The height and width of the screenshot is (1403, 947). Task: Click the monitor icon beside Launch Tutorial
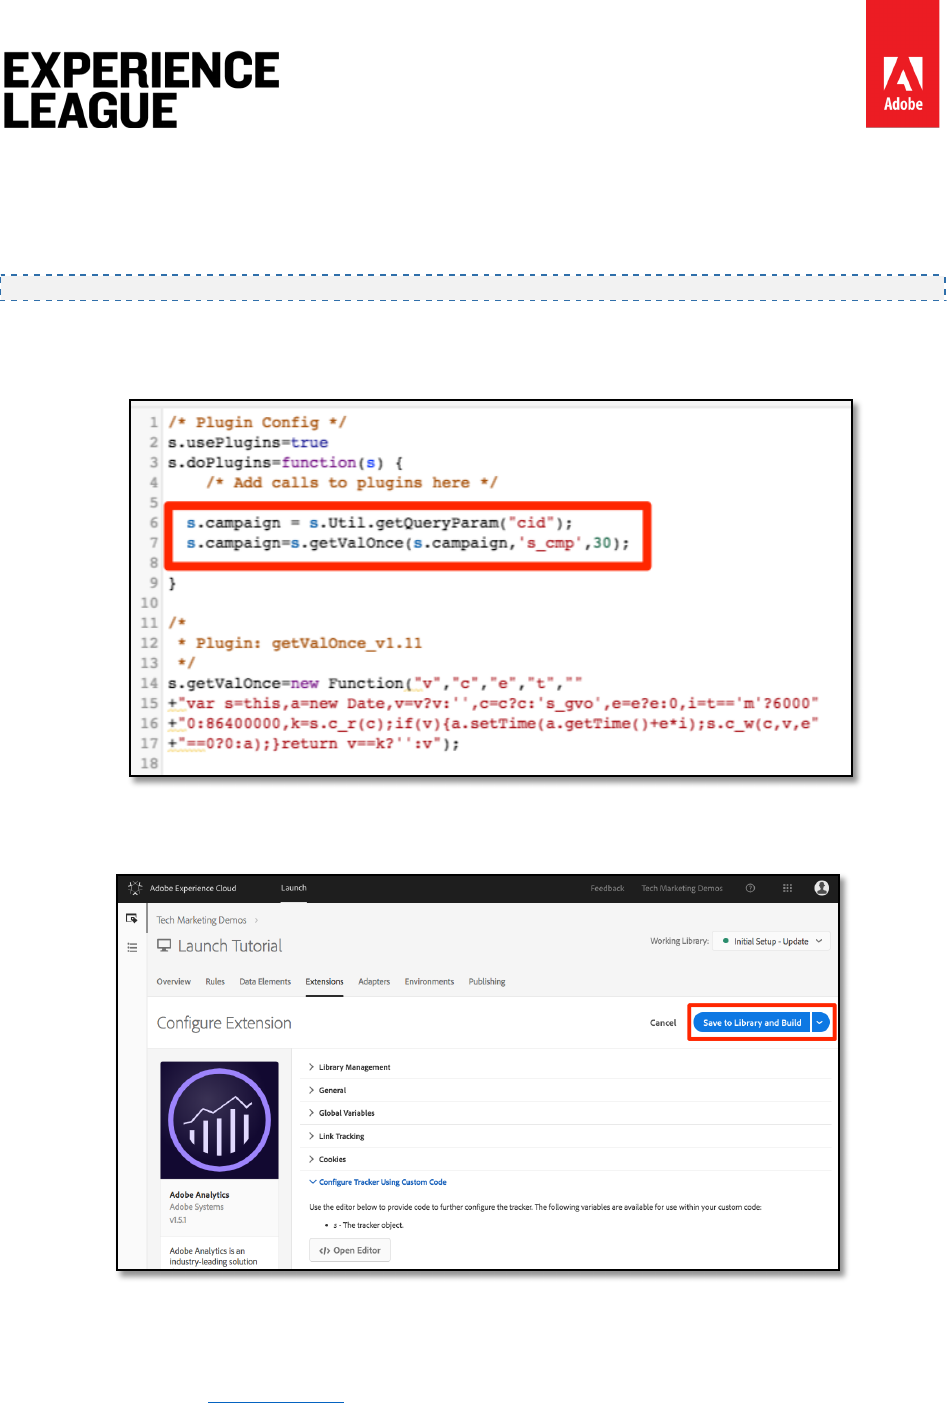(x=164, y=946)
